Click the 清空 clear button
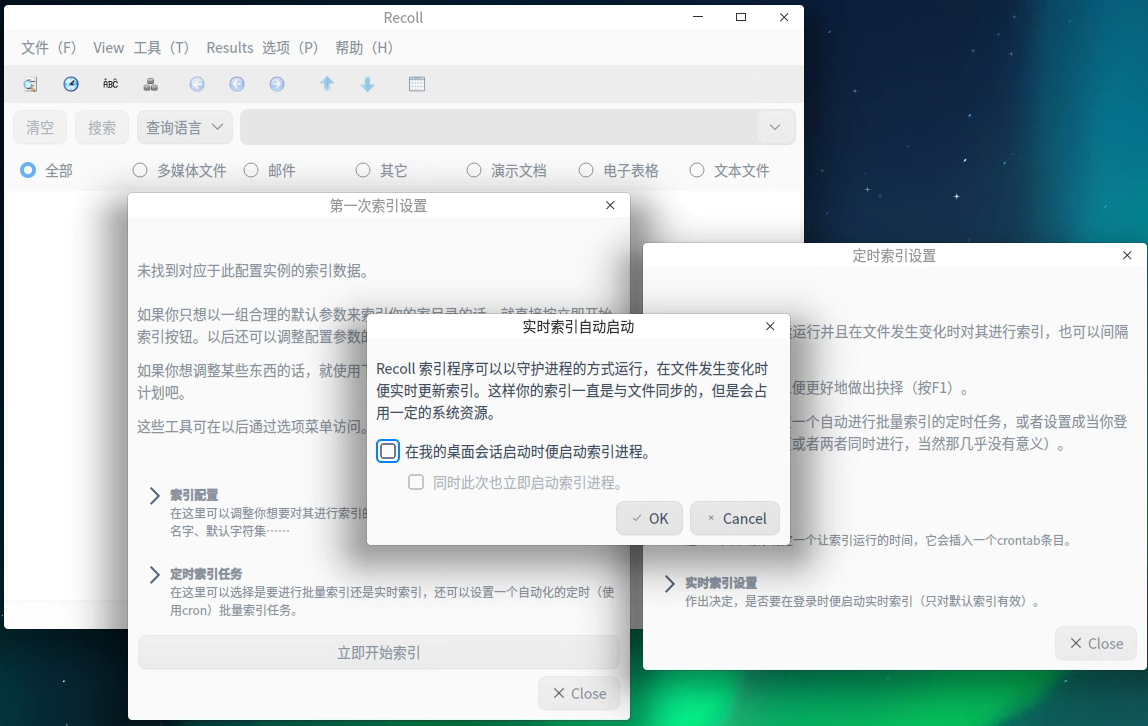Screen dimensions: 1148x726 click(x=40, y=127)
